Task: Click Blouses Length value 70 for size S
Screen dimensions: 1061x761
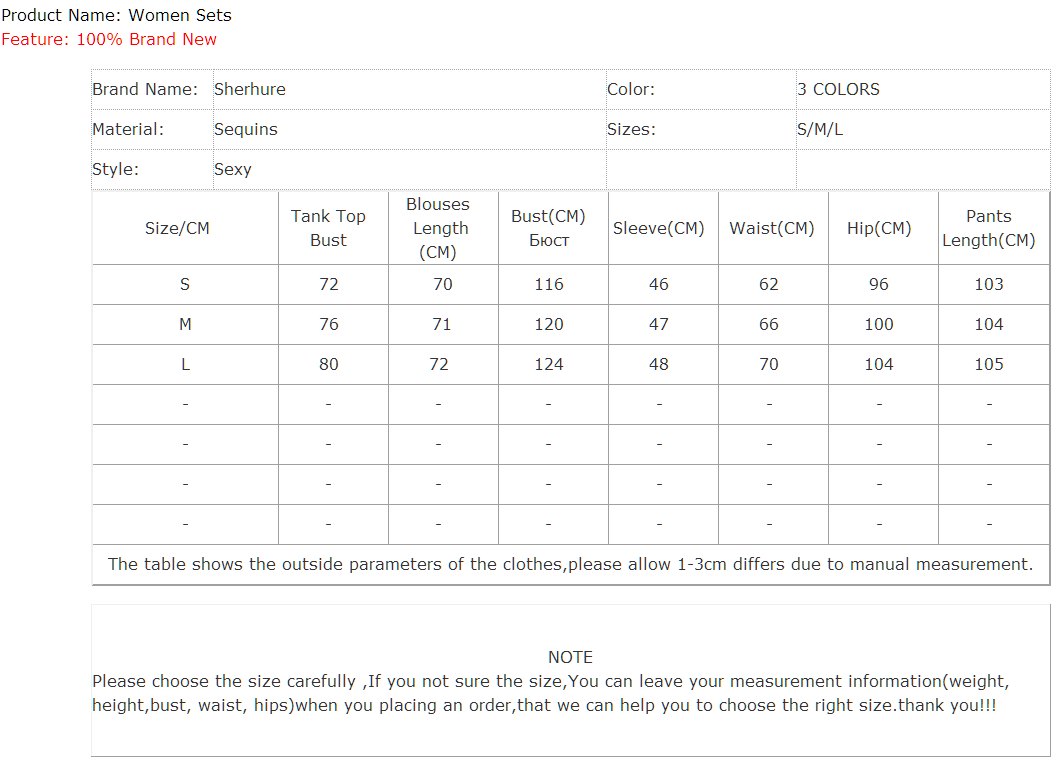Action: [x=443, y=285]
